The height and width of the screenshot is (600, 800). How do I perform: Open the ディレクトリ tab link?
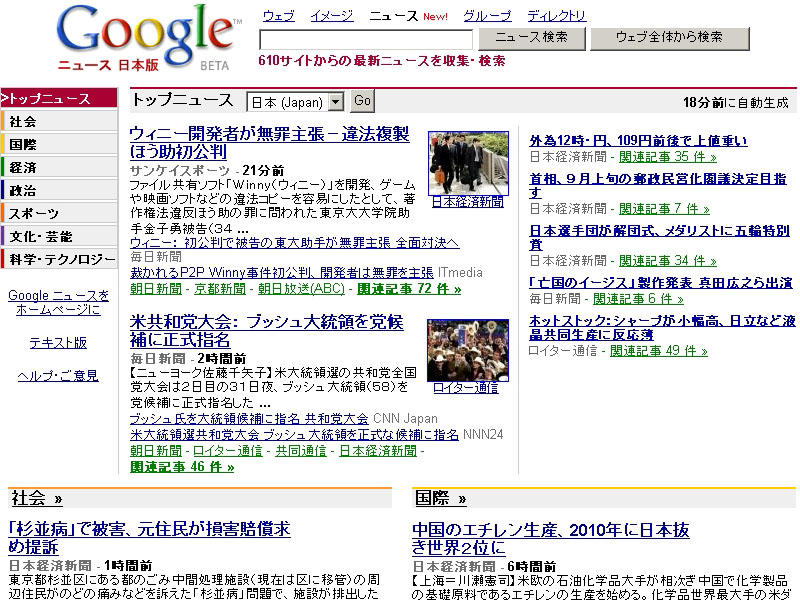coord(557,16)
